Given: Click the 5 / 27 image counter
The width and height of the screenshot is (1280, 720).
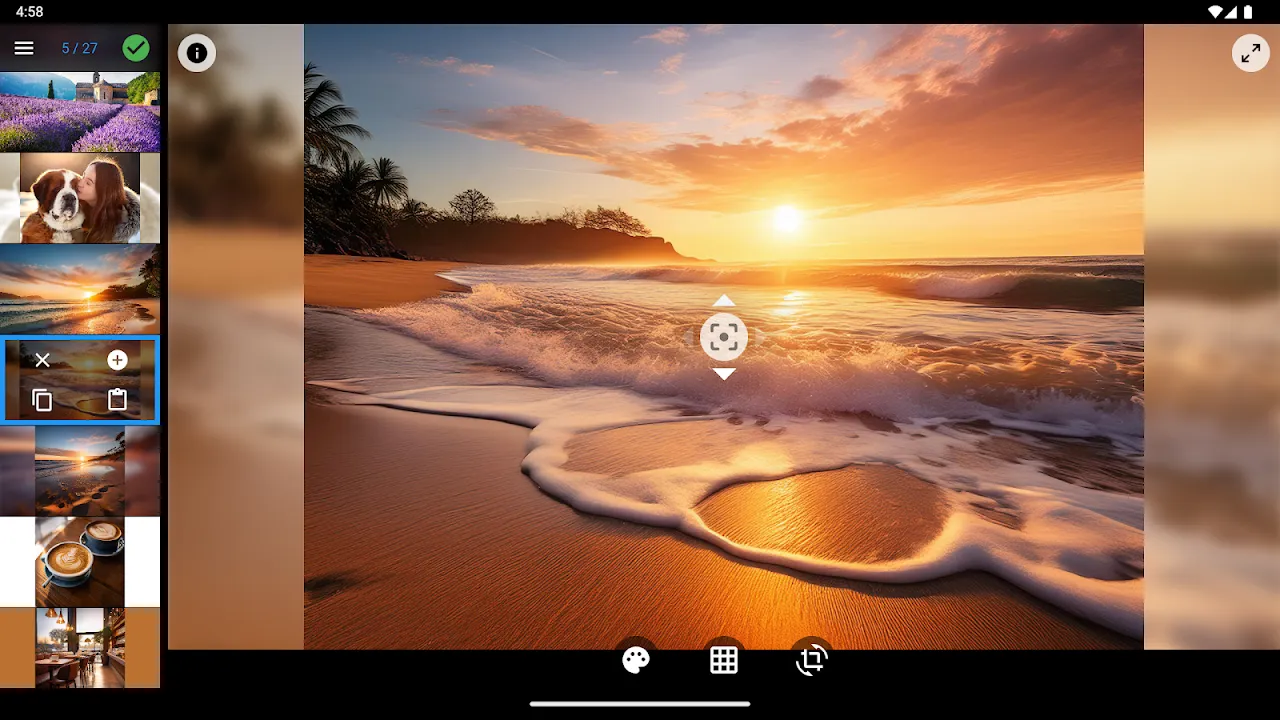Looking at the screenshot, I should [x=80, y=48].
